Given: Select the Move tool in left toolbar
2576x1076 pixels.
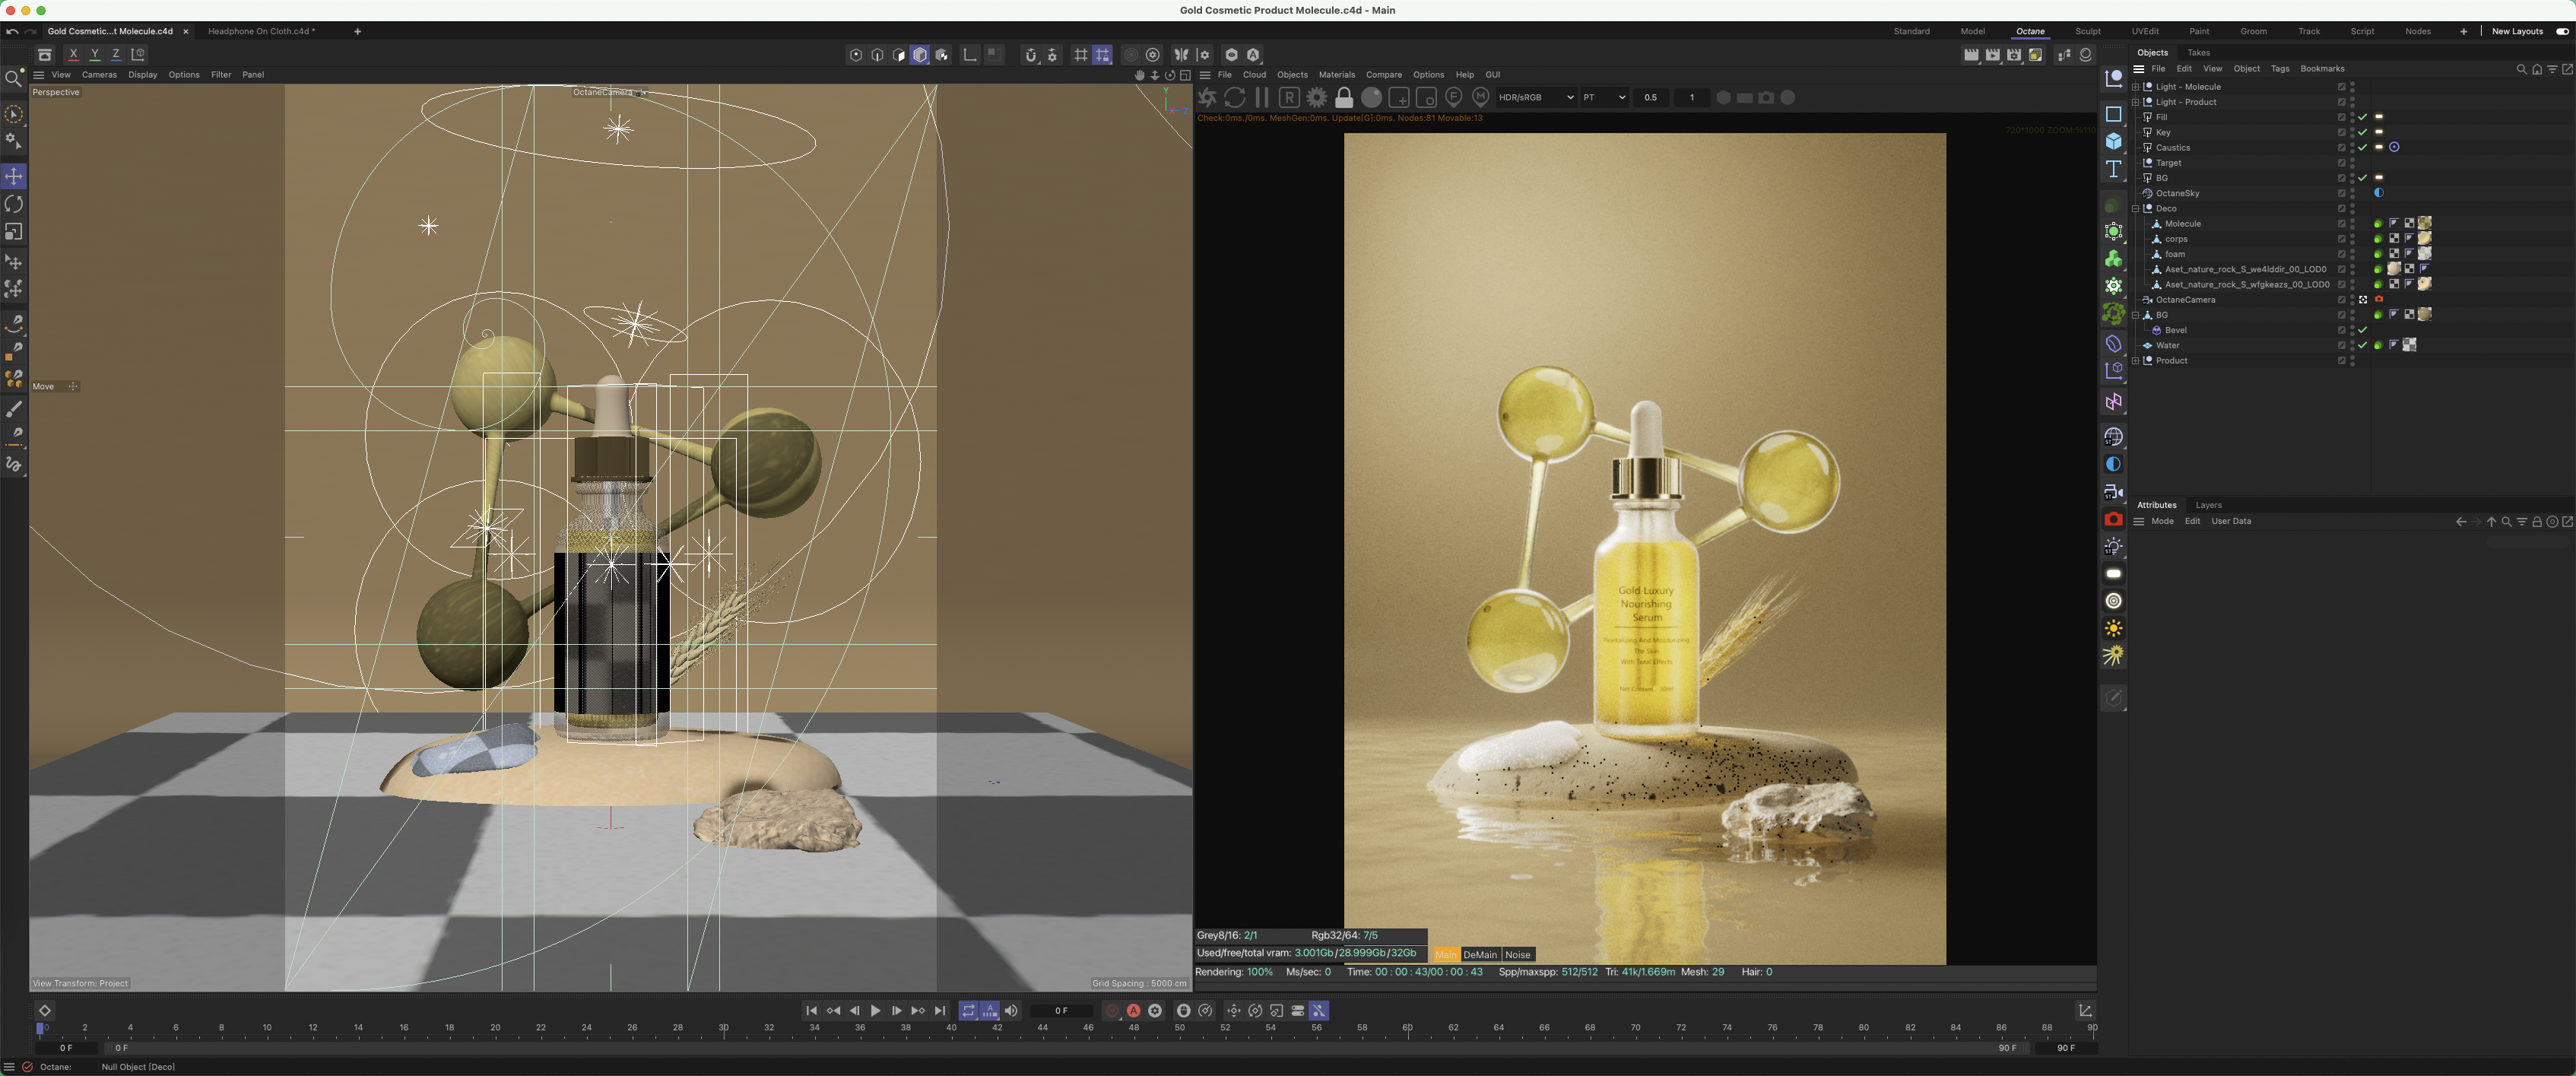Looking at the screenshot, I should [x=14, y=177].
